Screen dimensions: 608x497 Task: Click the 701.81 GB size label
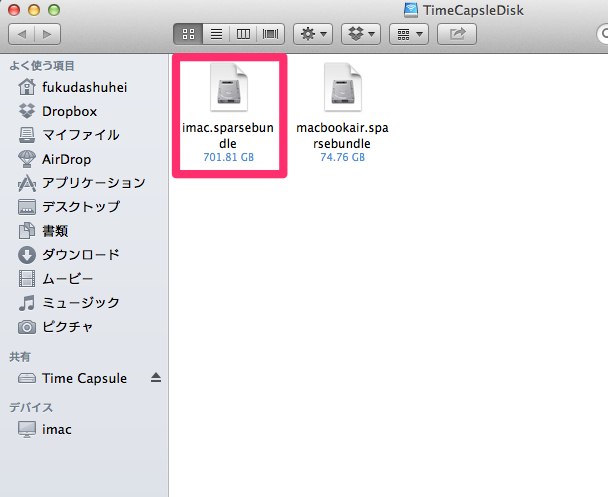(228, 157)
